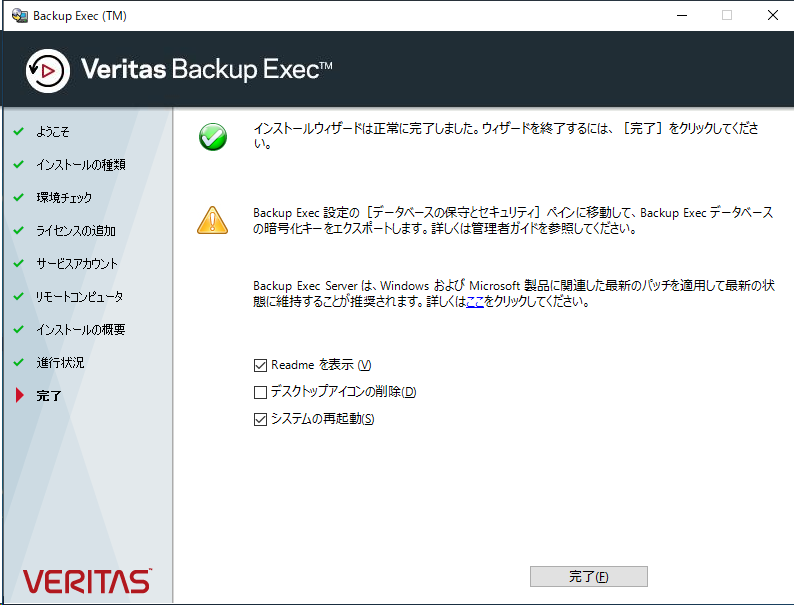The width and height of the screenshot is (794, 605).
Task: Select the ようこそ step in sidebar
Action: [x=53, y=132]
